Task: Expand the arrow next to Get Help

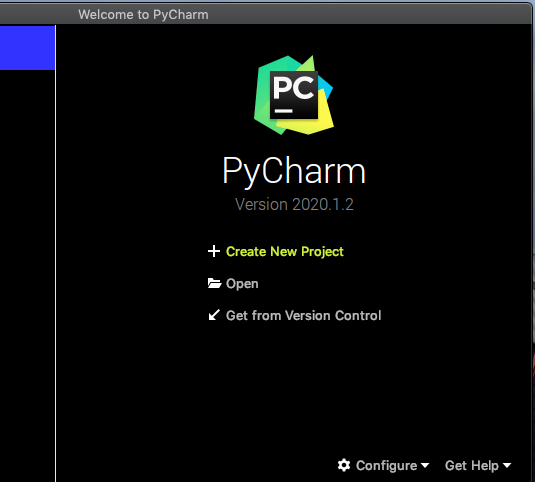Action: [507, 465]
